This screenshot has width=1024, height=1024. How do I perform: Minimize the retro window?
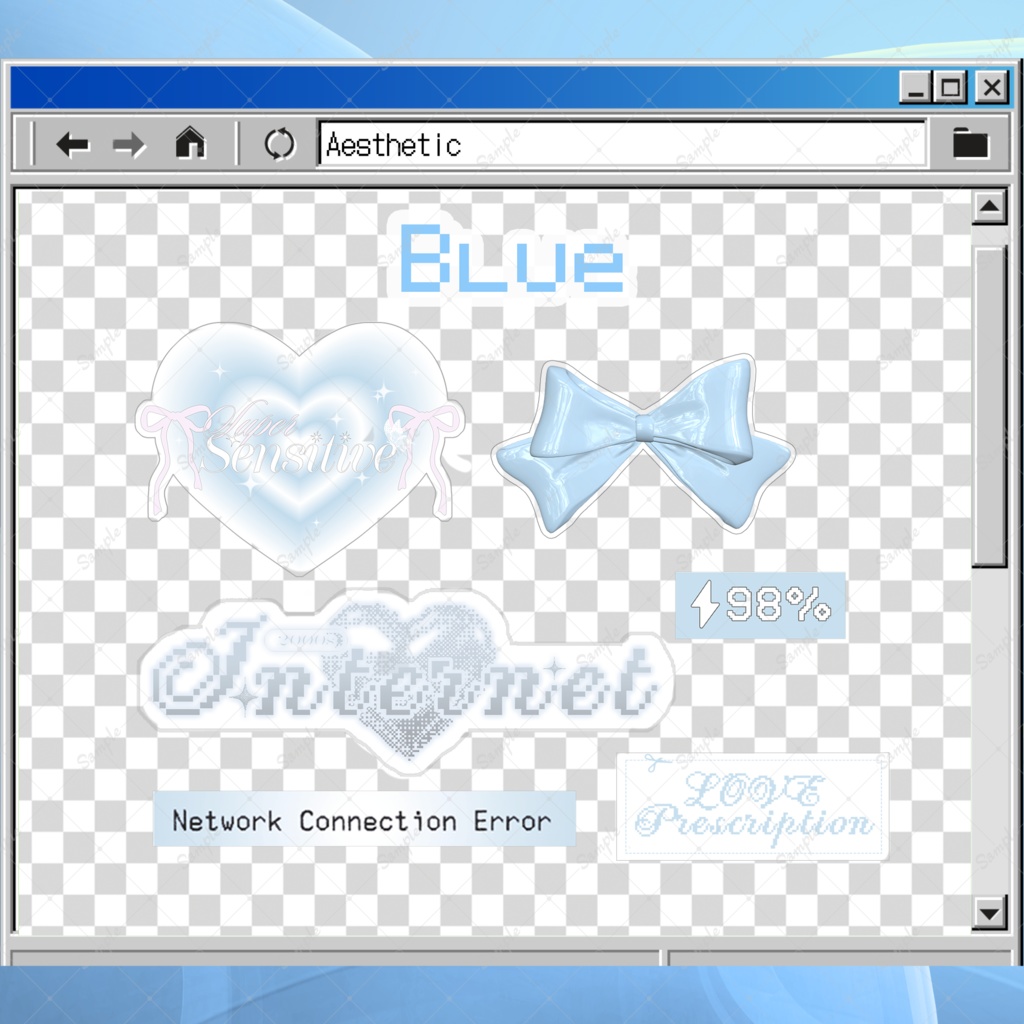click(916, 87)
